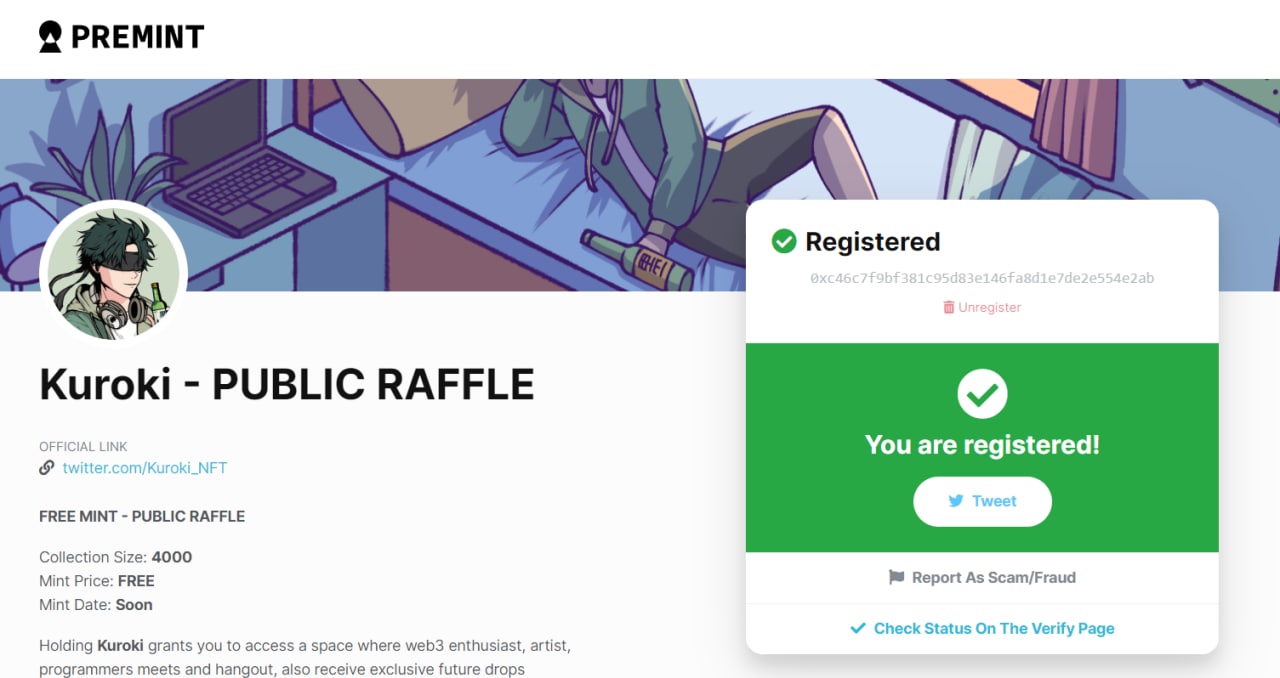Click the Kuroki - PUBLIC RAFFLE heading
This screenshot has height=678, width=1280.
[287, 384]
